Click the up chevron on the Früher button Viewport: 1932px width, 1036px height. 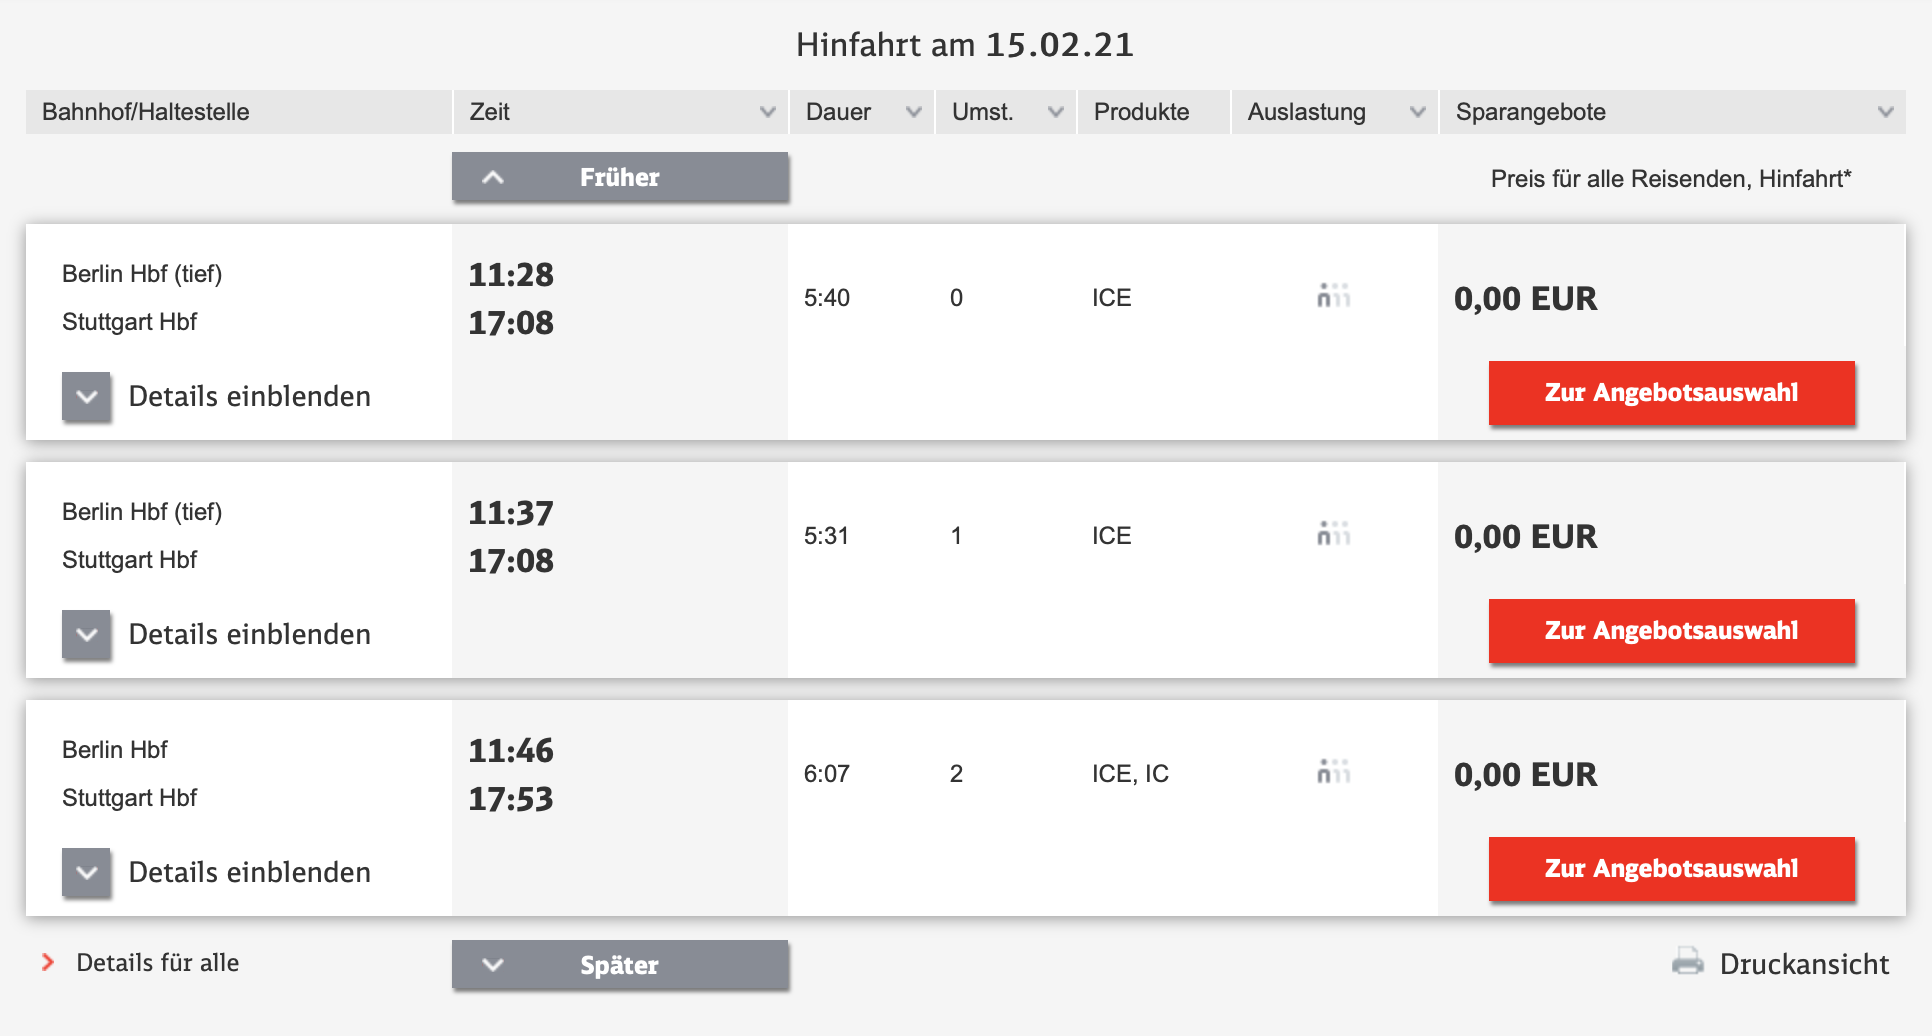tap(492, 177)
